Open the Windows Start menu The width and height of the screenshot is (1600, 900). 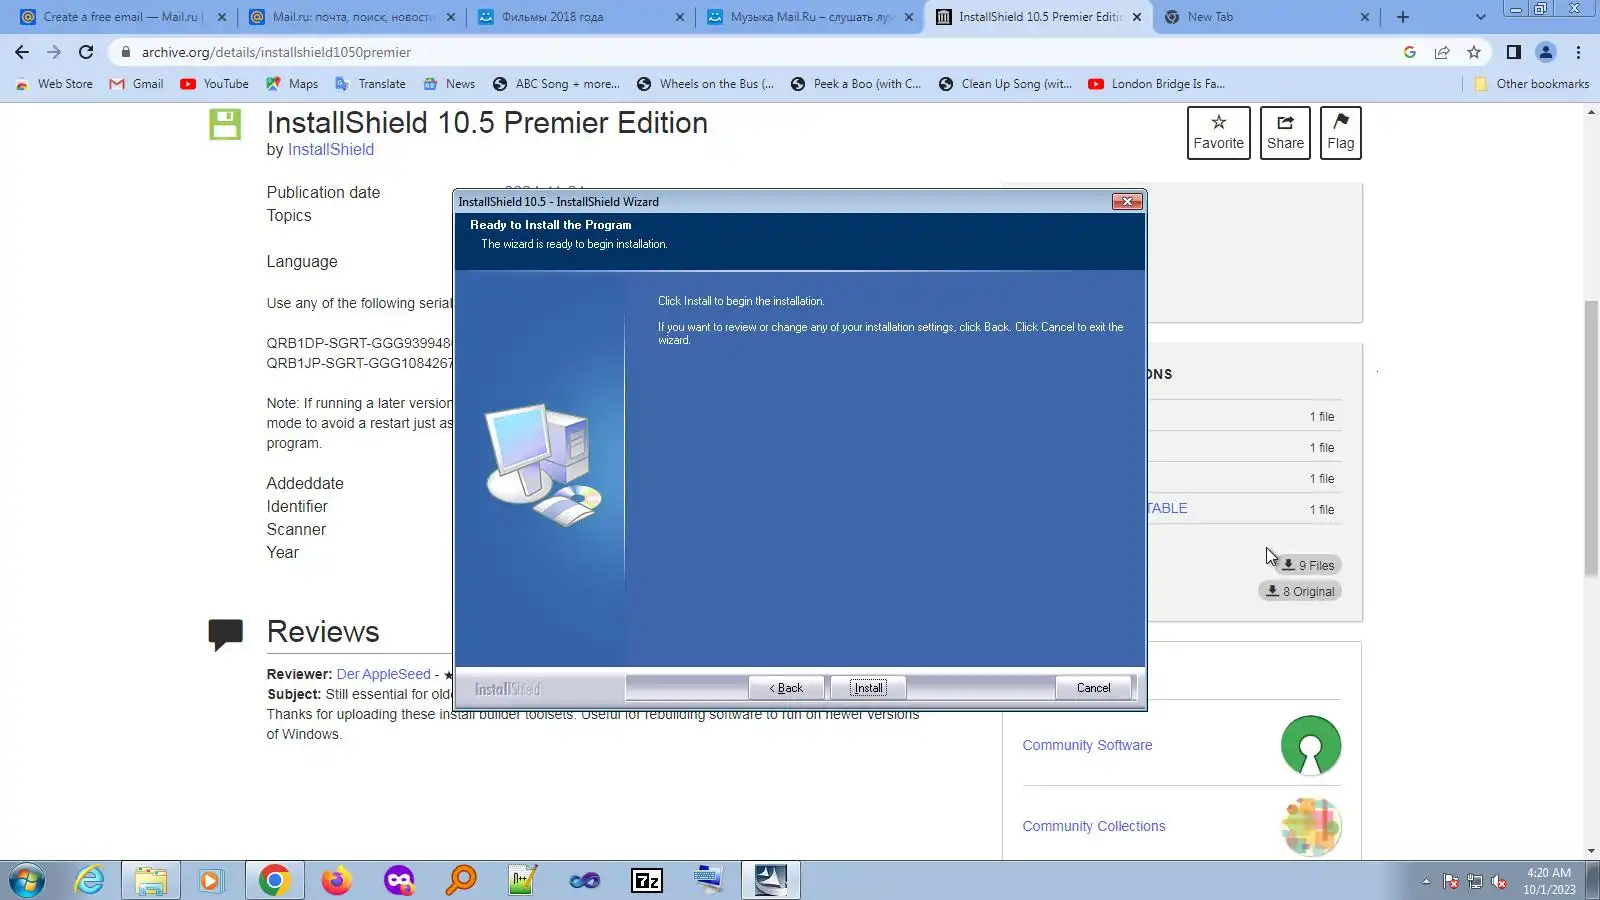click(27, 881)
